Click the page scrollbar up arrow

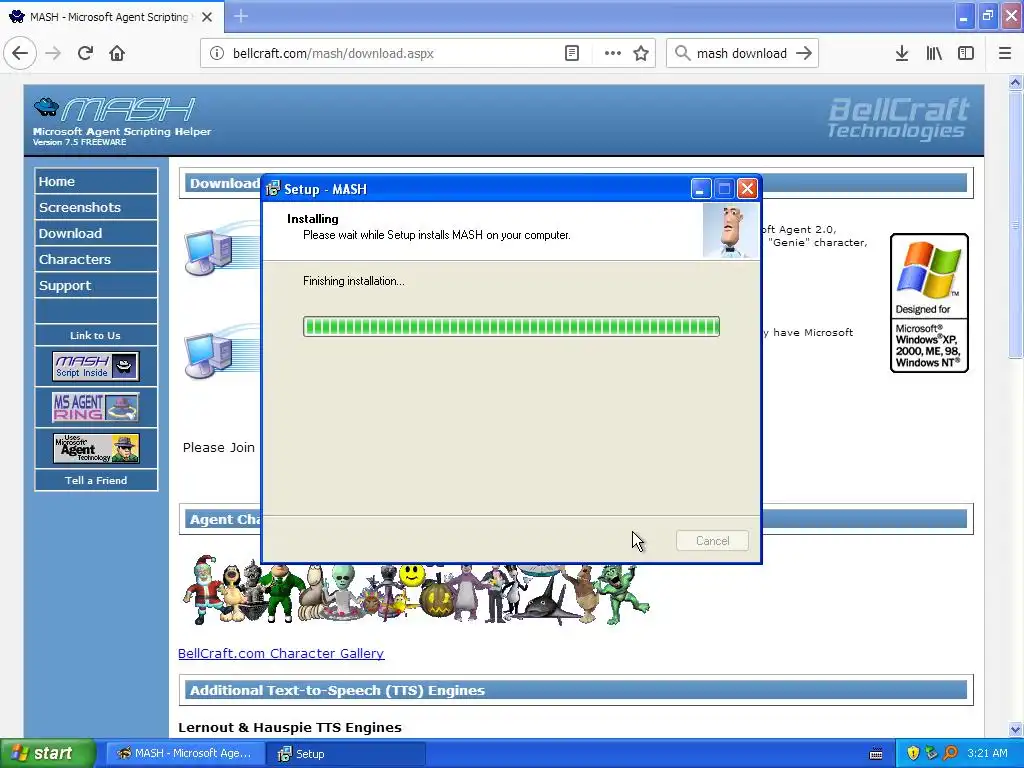(x=1015, y=82)
